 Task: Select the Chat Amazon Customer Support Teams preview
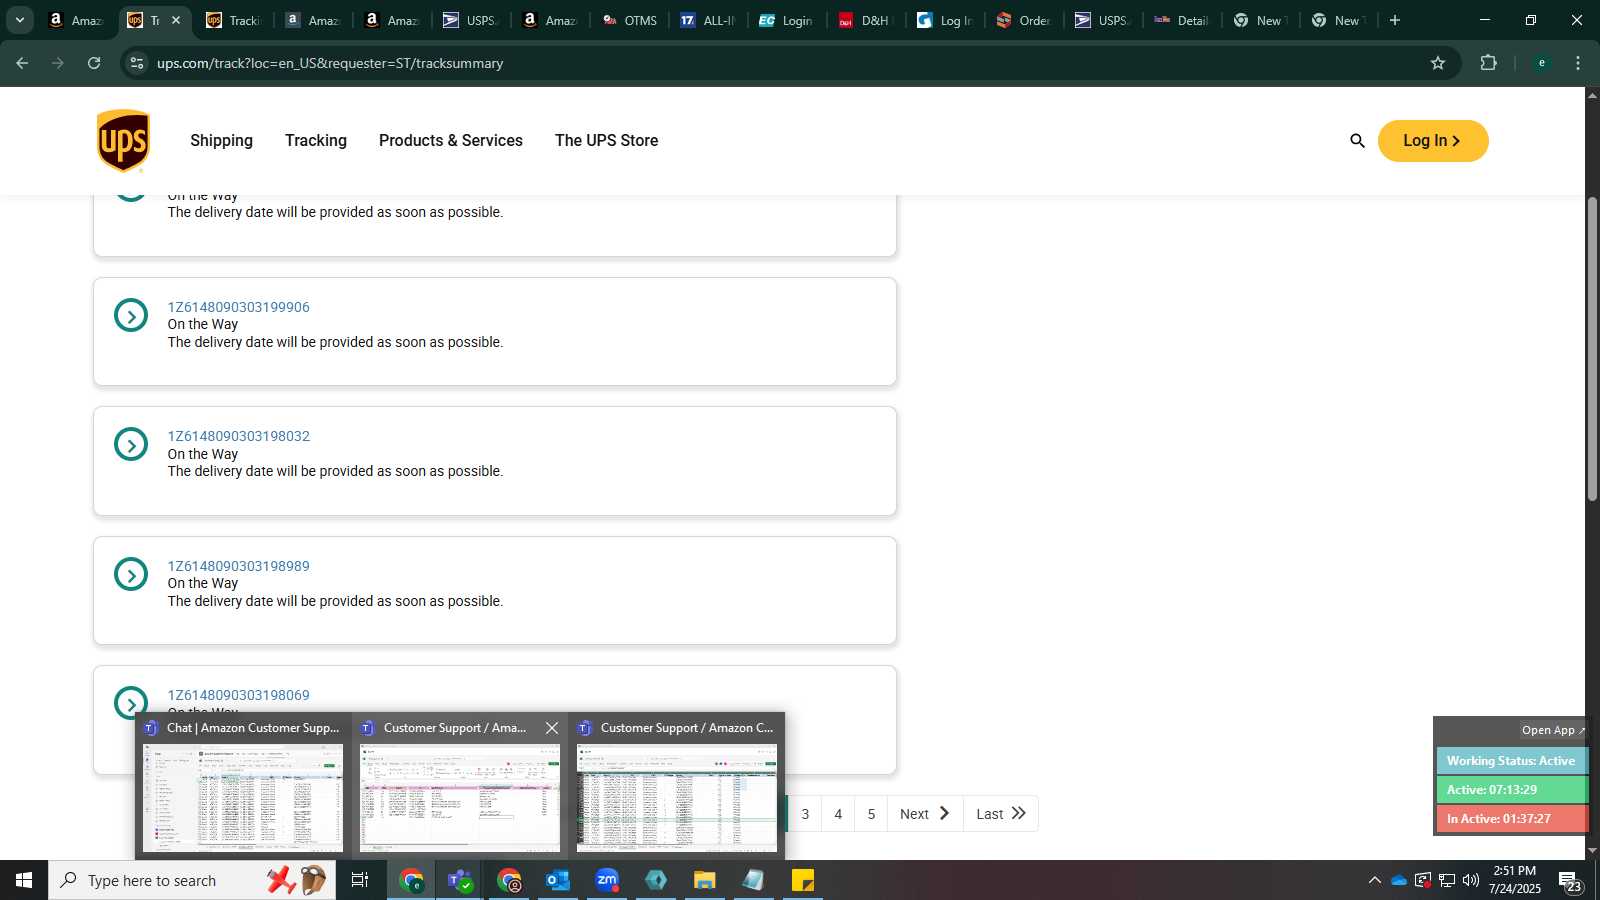243,786
